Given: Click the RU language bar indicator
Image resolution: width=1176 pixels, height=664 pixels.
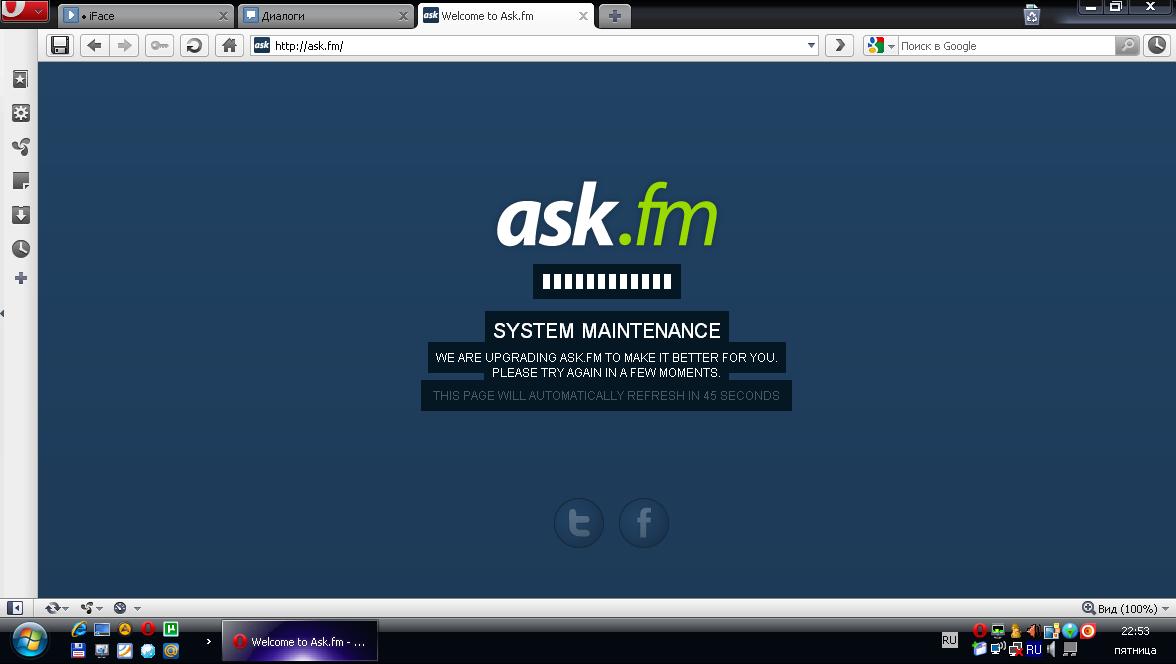Looking at the screenshot, I should pyautogui.click(x=950, y=640).
